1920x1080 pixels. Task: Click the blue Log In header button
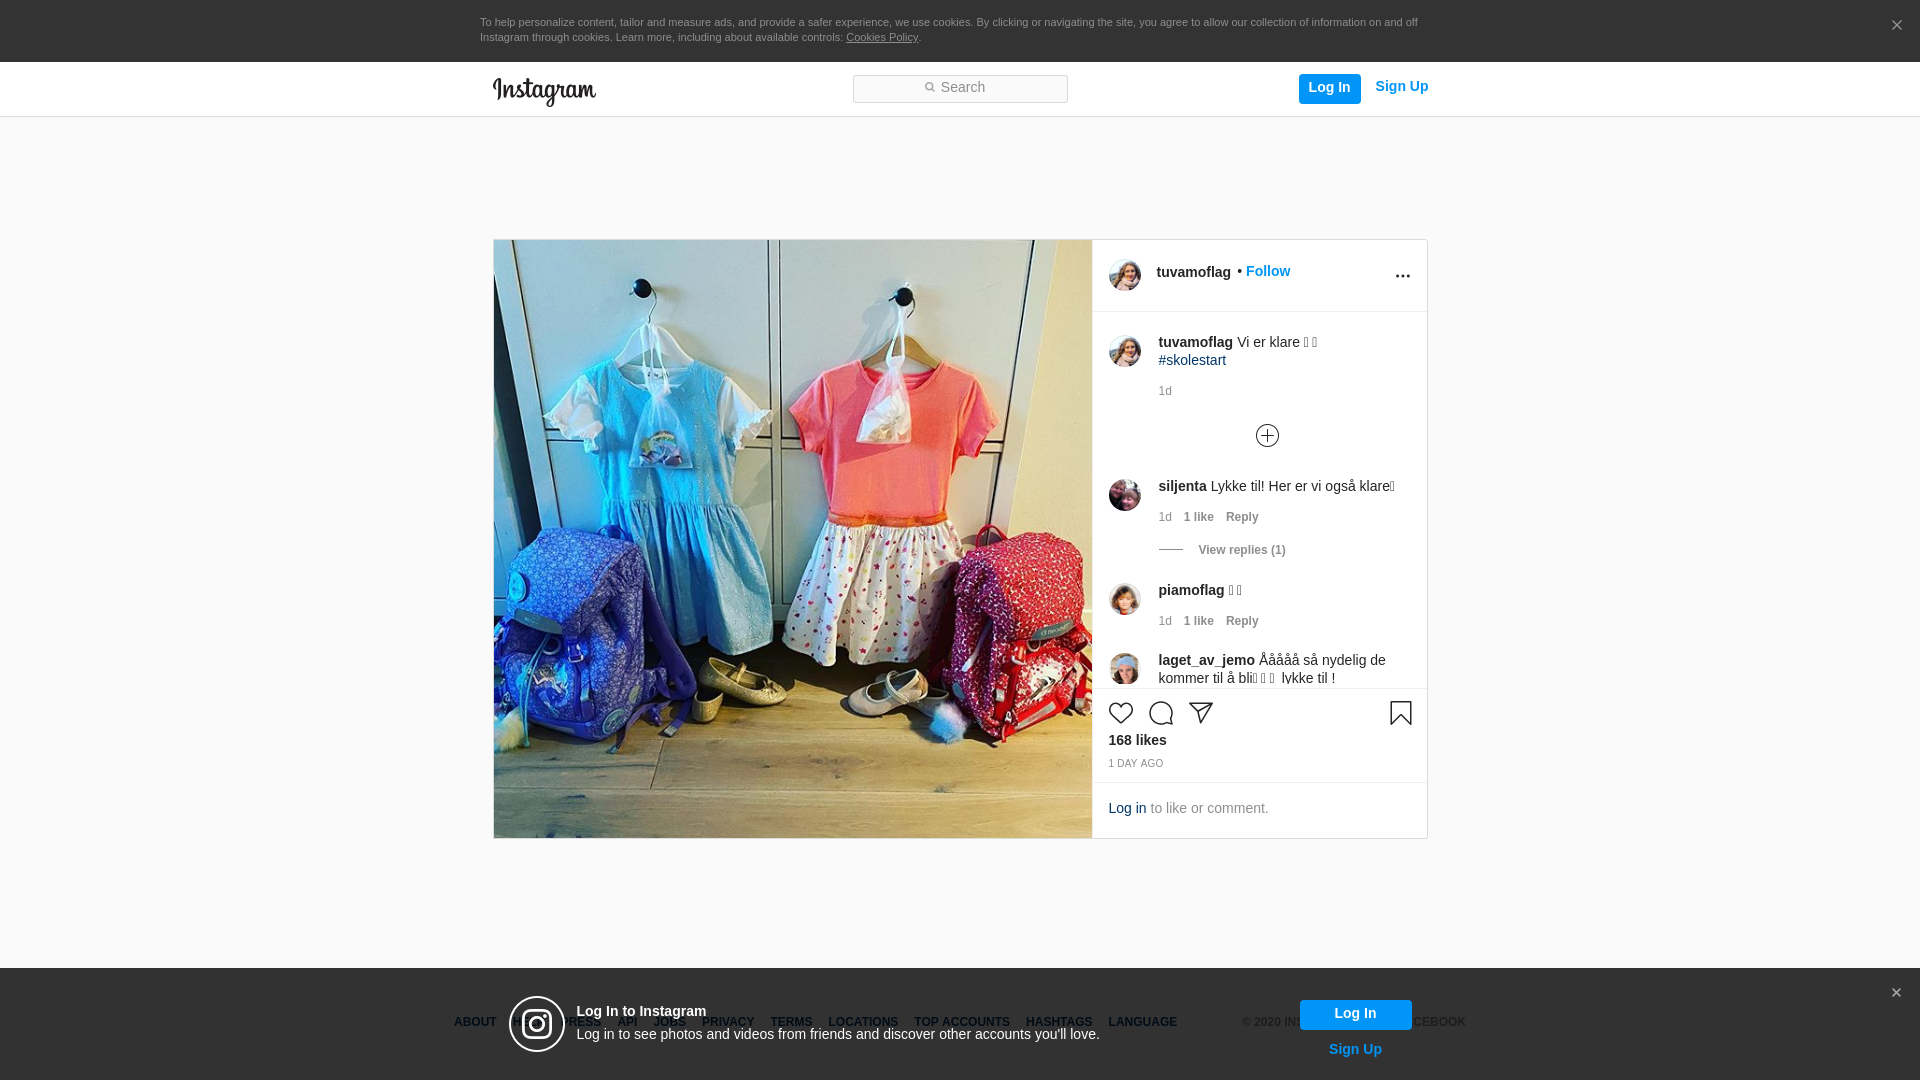(x=1329, y=88)
